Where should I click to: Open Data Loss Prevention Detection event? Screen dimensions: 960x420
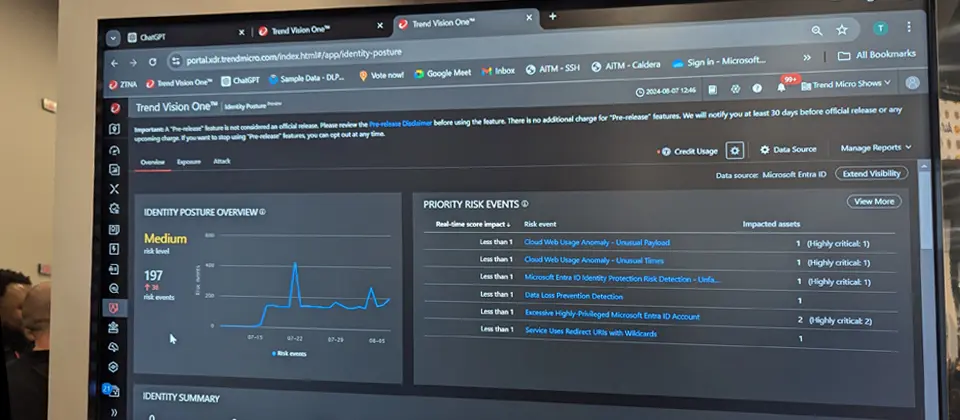(574, 296)
